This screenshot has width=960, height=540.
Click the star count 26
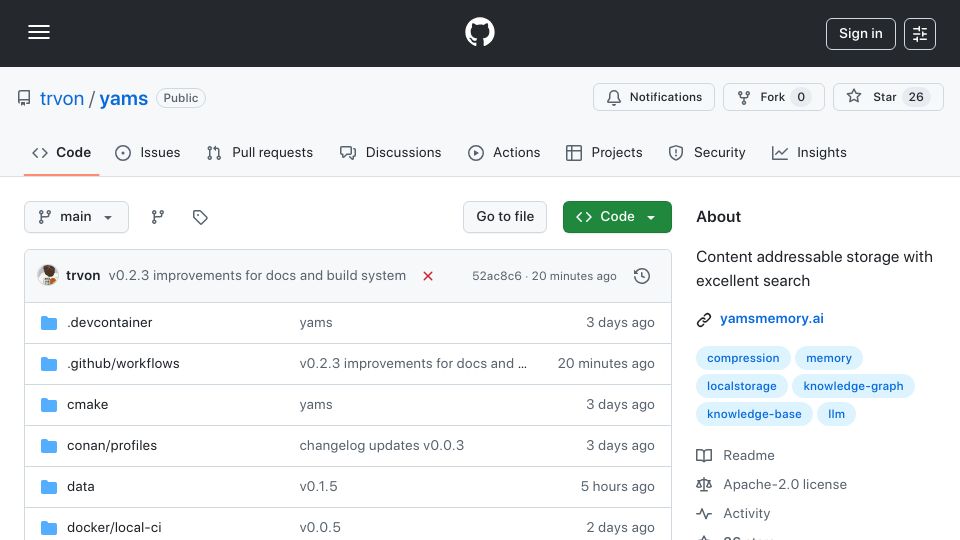[x=916, y=97]
